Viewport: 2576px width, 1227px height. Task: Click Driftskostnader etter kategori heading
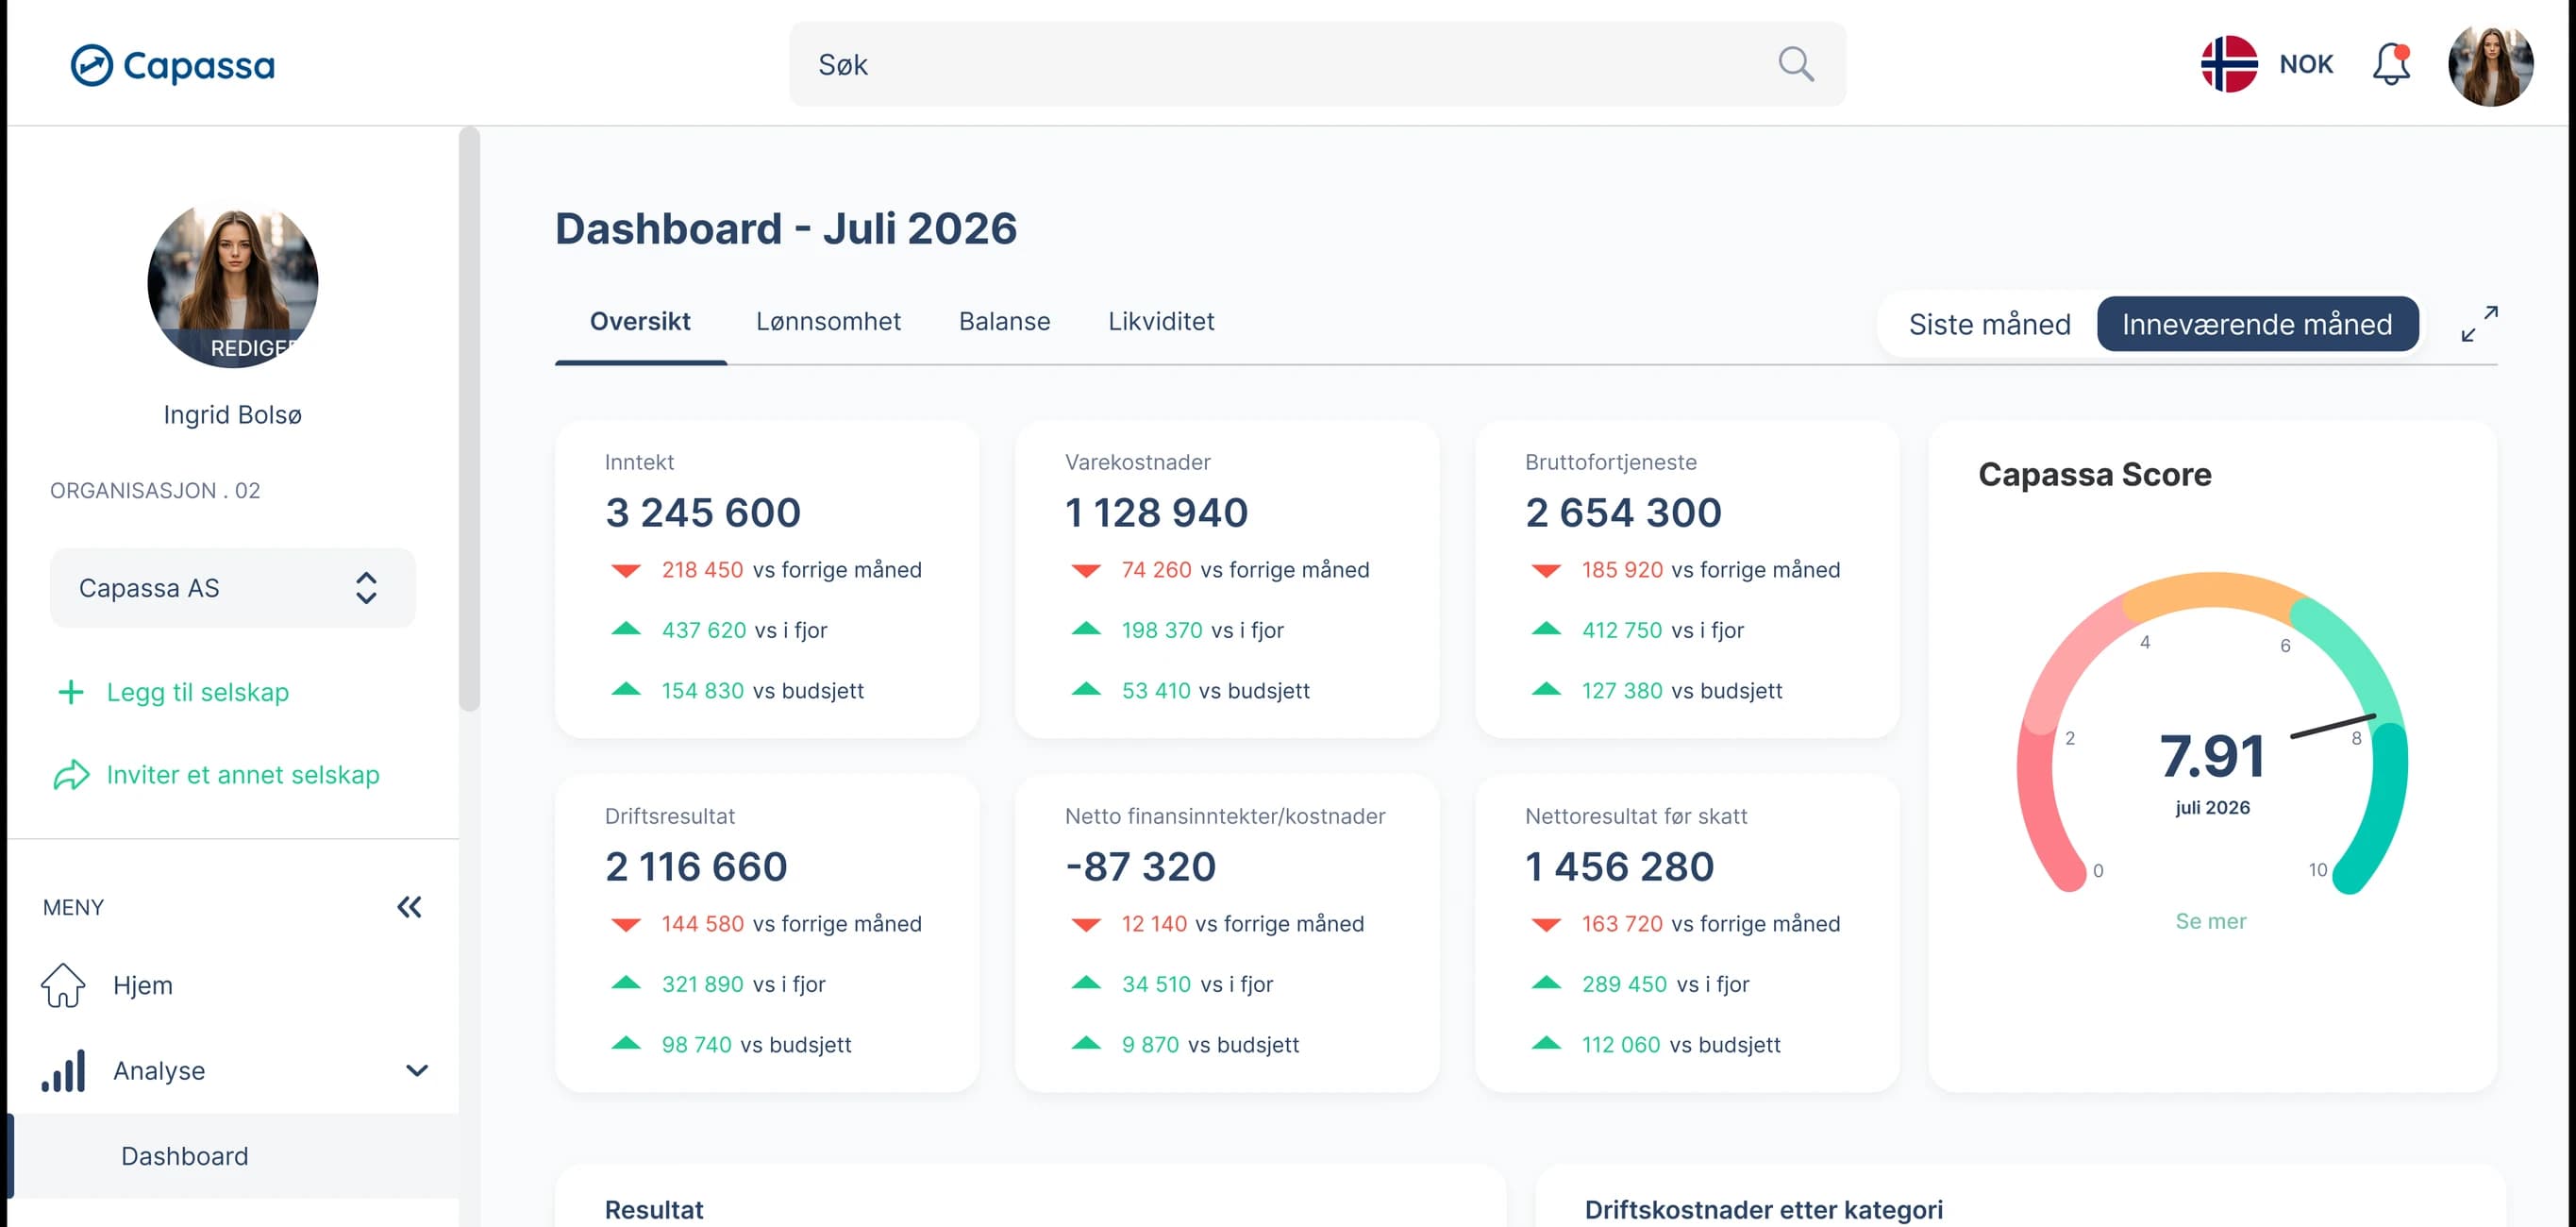tap(1763, 1210)
